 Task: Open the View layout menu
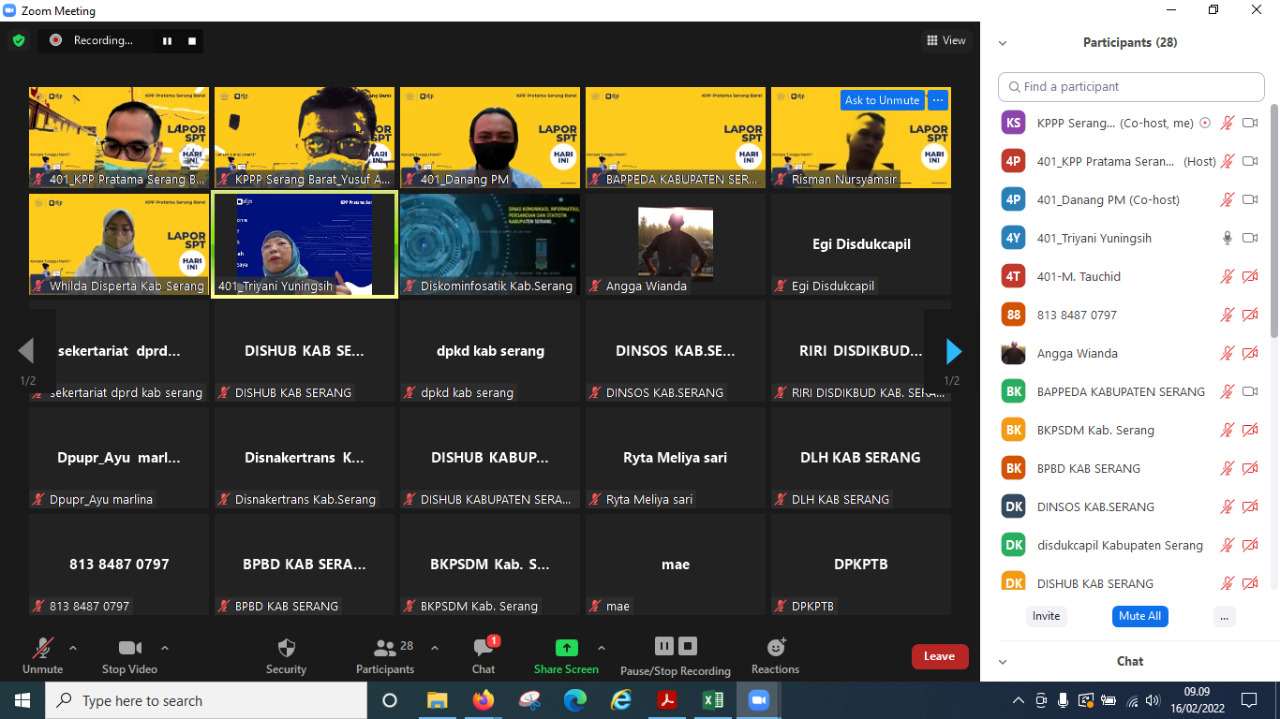pos(945,41)
